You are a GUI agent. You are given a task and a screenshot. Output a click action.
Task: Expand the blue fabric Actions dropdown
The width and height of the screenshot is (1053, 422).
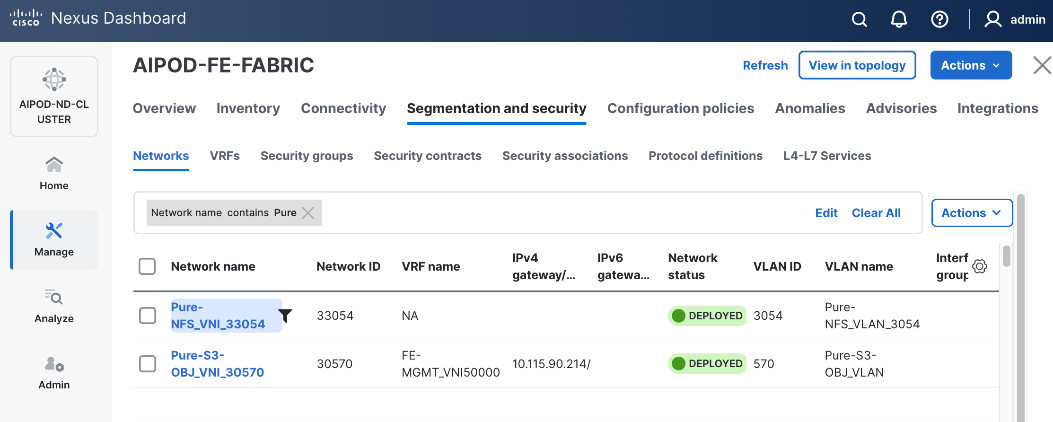click(x=970, y=65)
